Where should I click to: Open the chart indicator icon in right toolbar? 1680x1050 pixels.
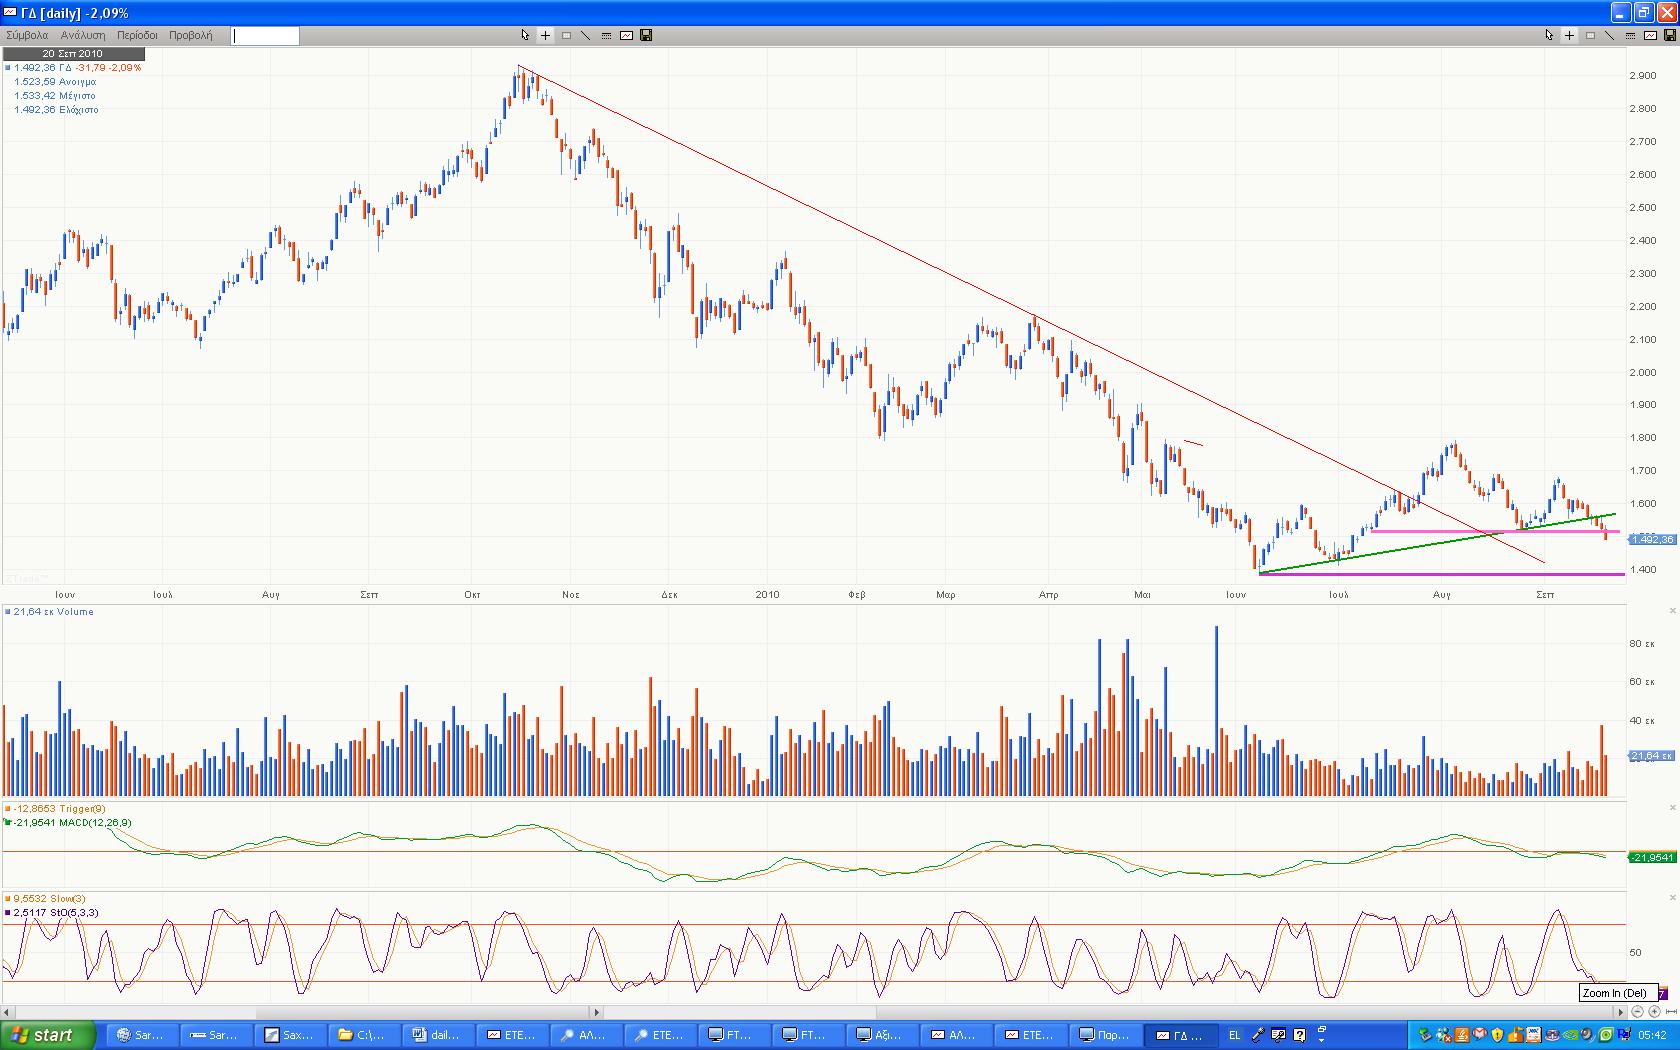click(x=1650, y=35)
